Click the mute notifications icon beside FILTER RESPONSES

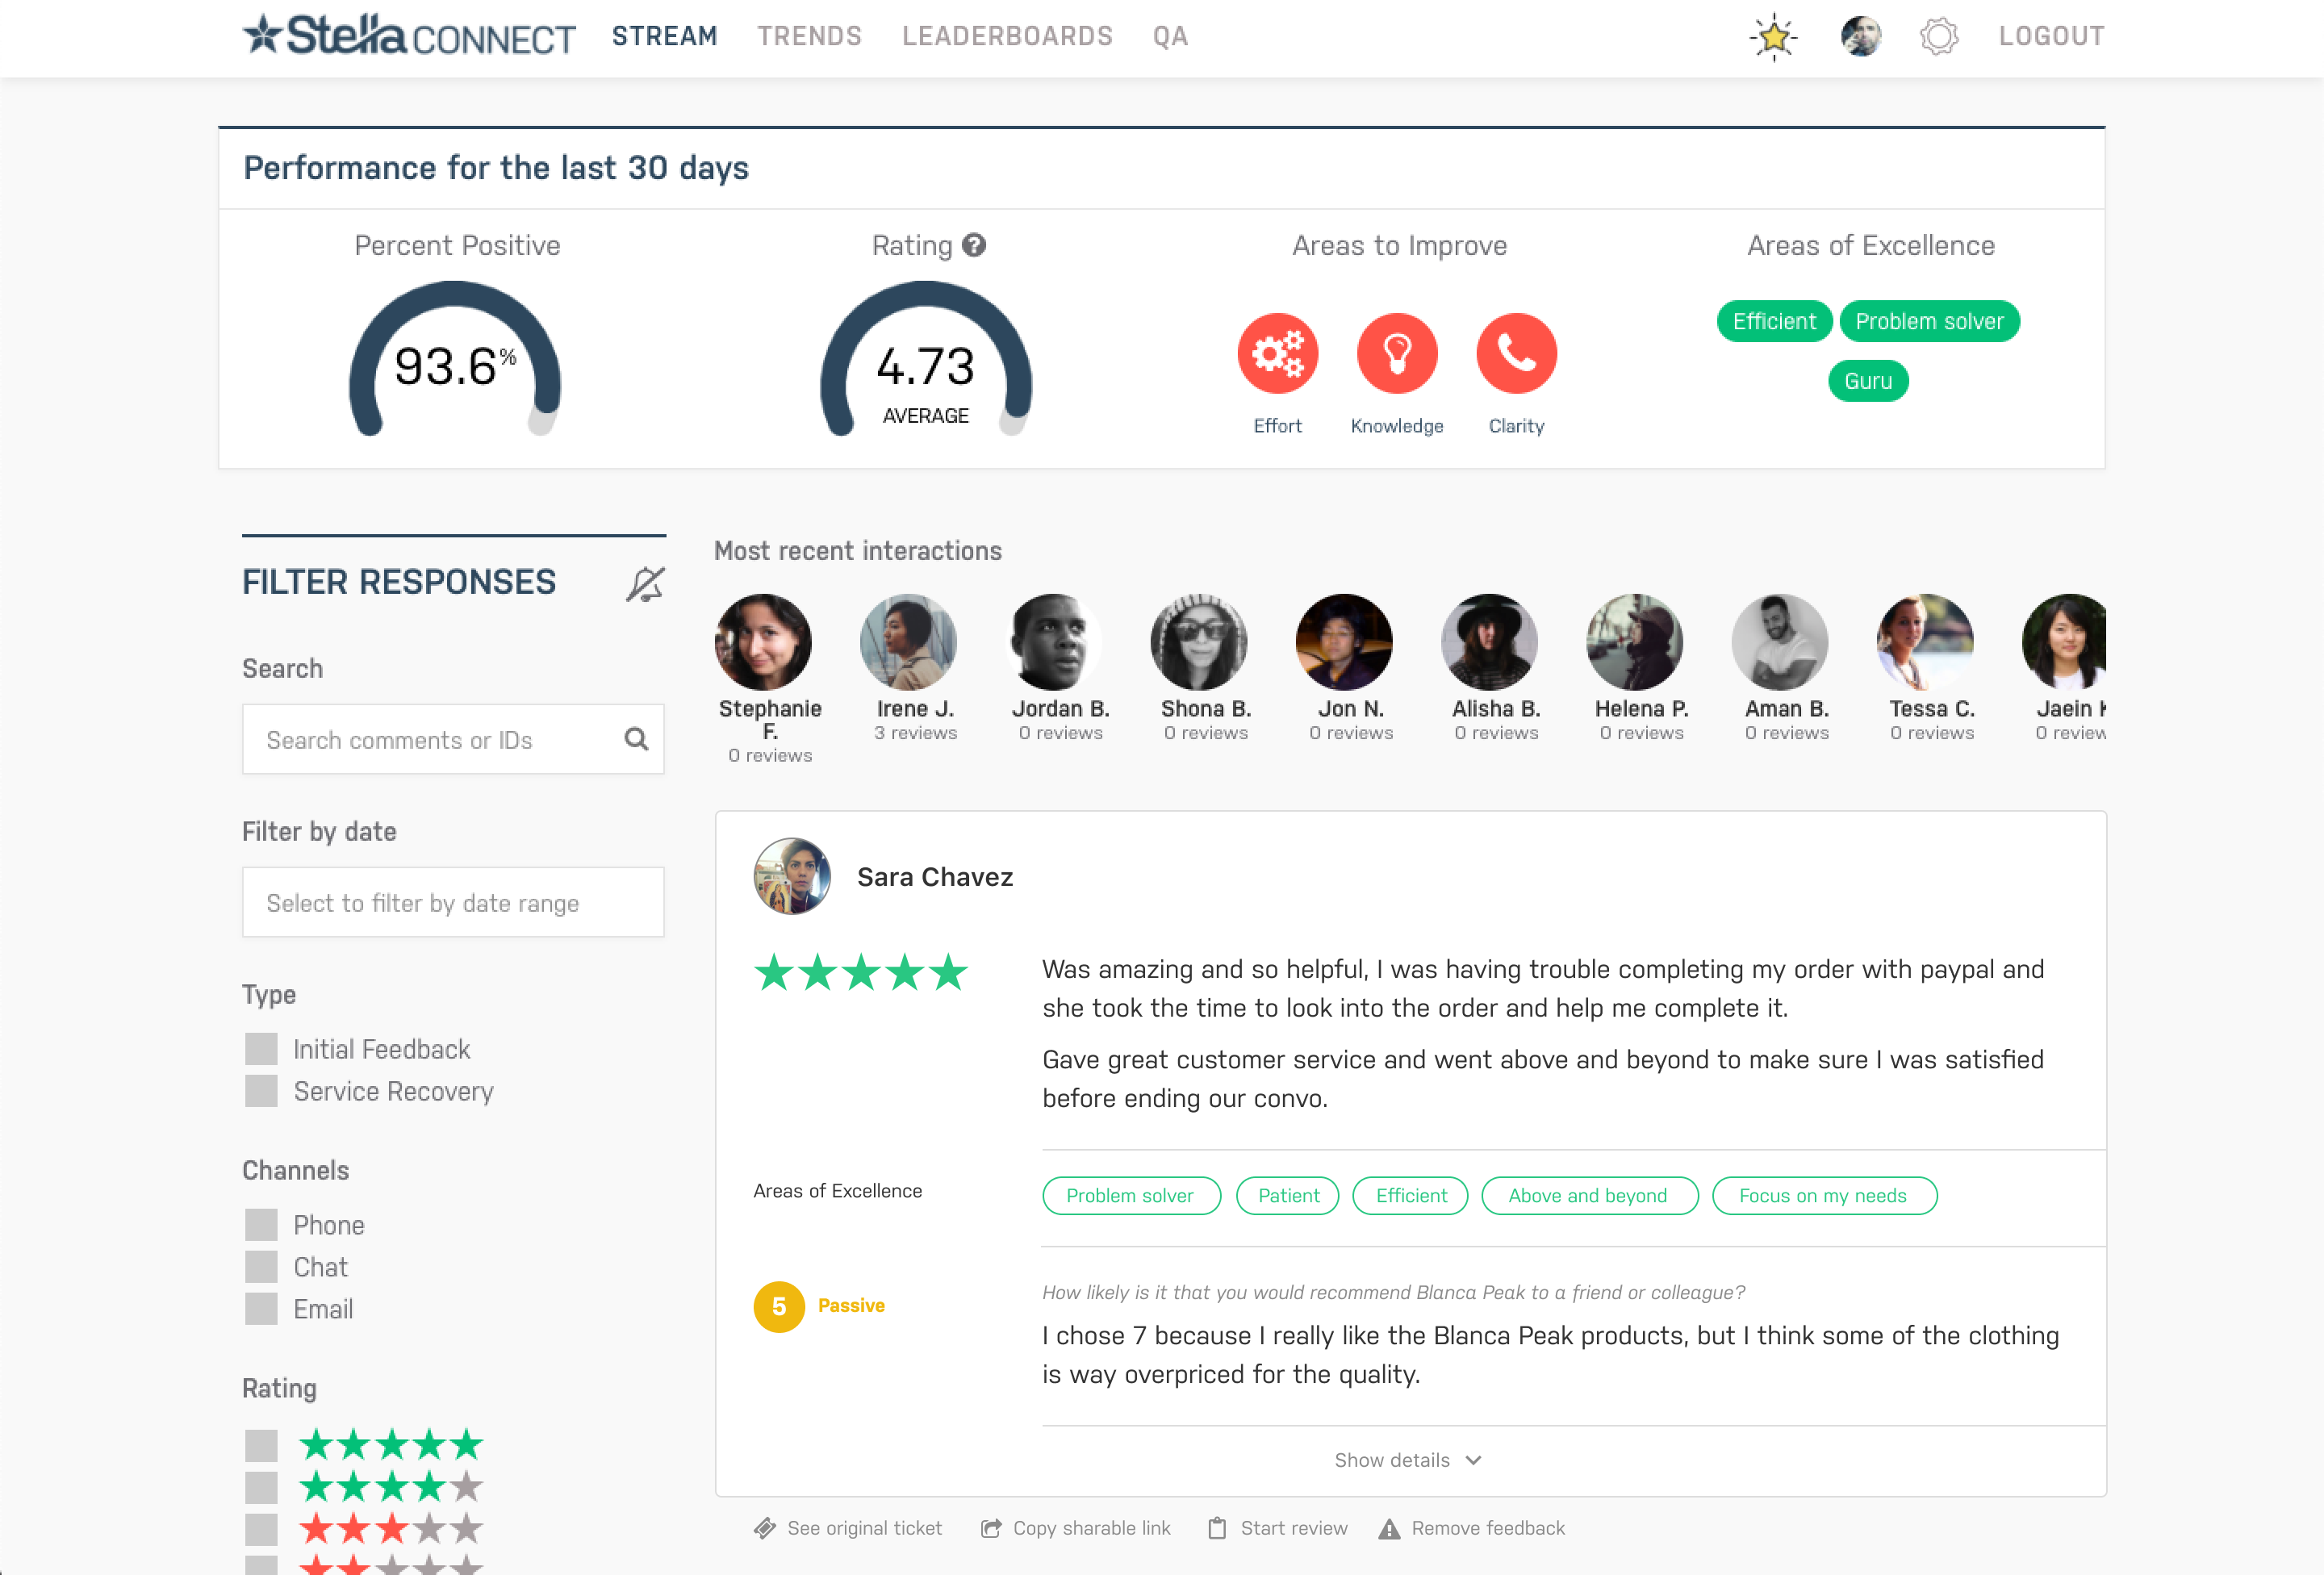point(645,583)
